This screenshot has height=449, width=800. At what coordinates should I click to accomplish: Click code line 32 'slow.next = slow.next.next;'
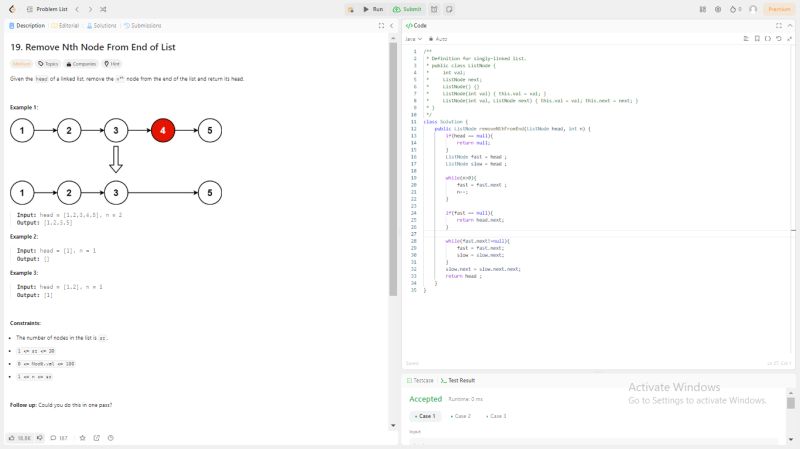[483, 269]
